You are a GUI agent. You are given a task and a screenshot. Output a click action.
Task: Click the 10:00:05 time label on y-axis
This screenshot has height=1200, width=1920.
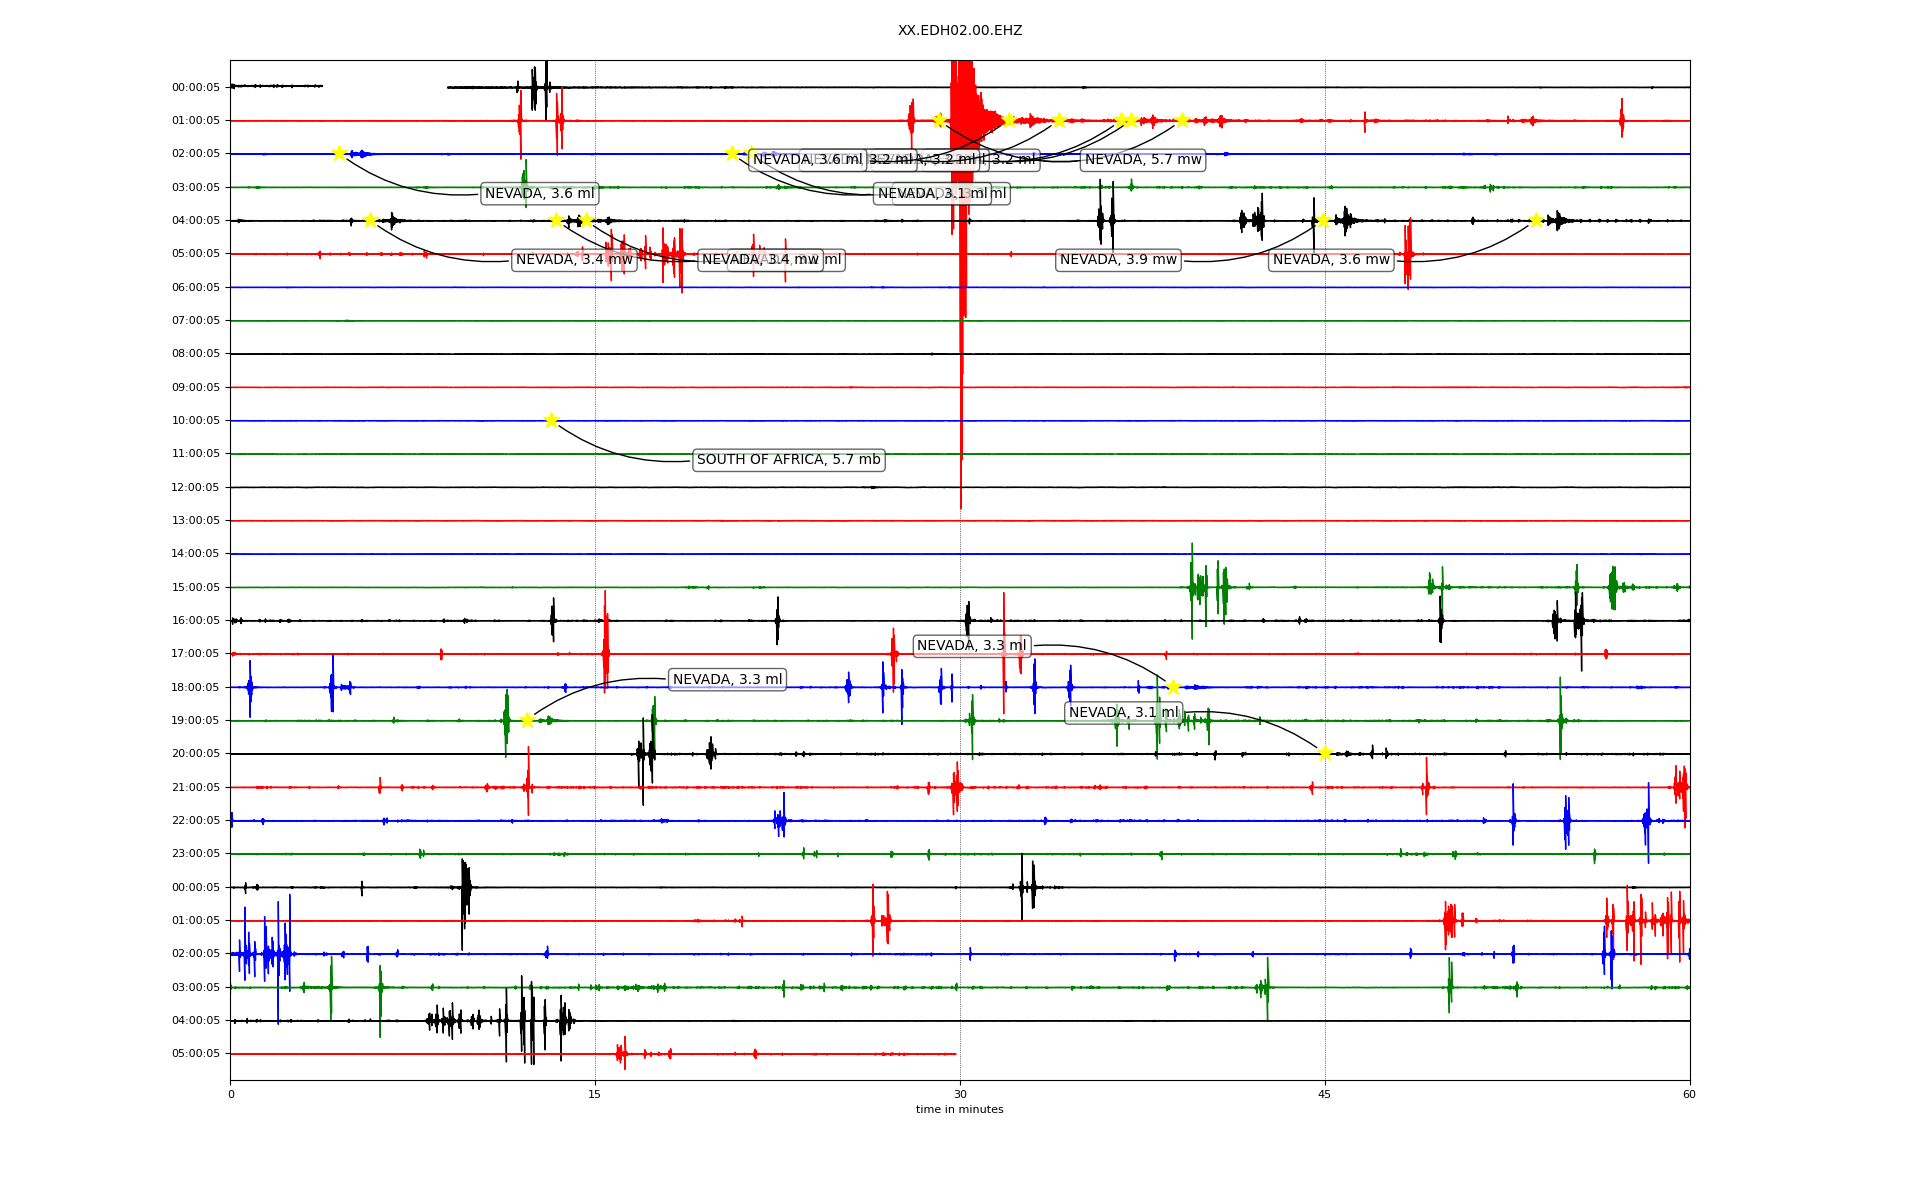click(x=196, y=421)
